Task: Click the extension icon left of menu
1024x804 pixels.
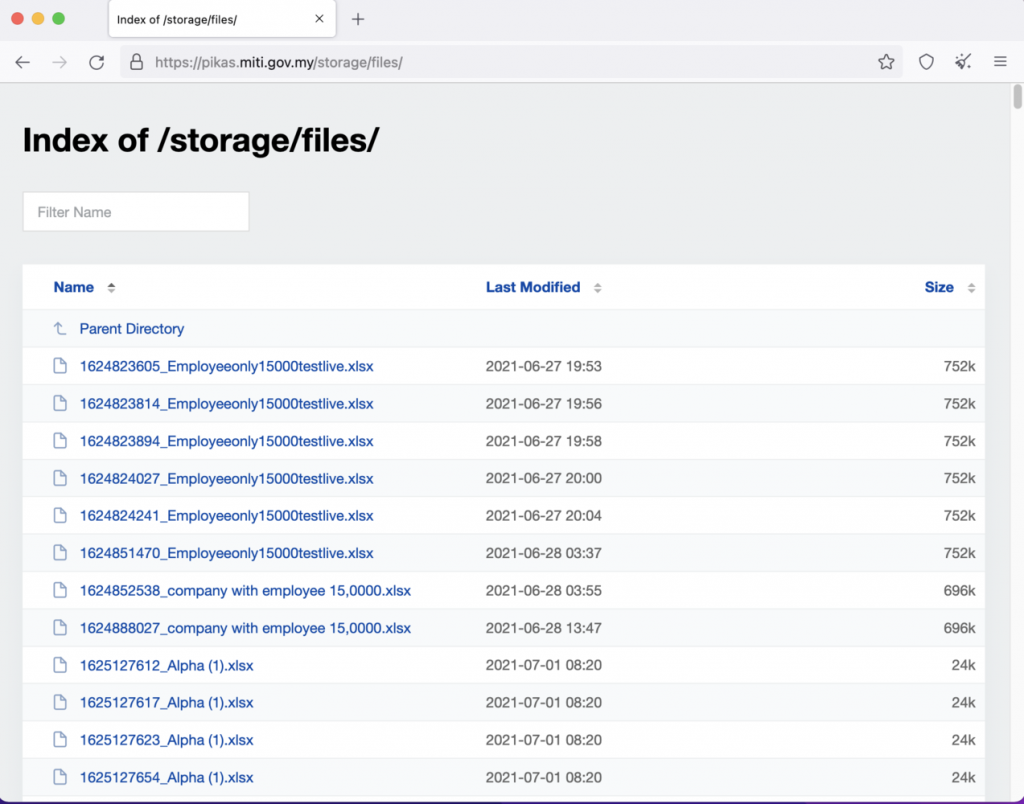Action: tap(963, 62)
